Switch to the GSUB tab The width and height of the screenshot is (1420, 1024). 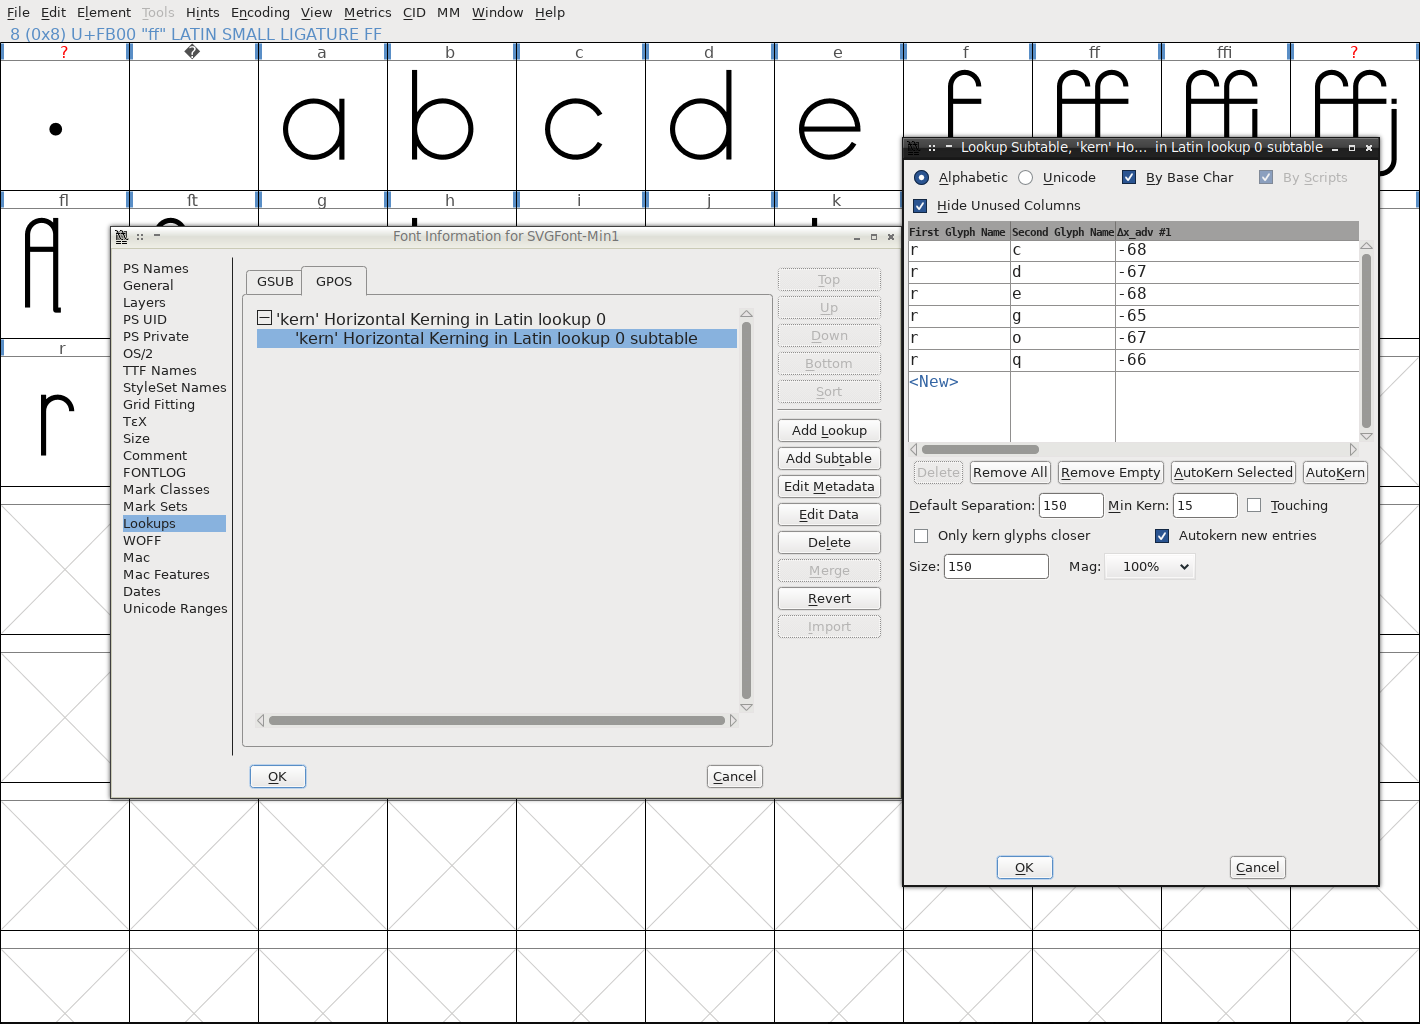275,281
